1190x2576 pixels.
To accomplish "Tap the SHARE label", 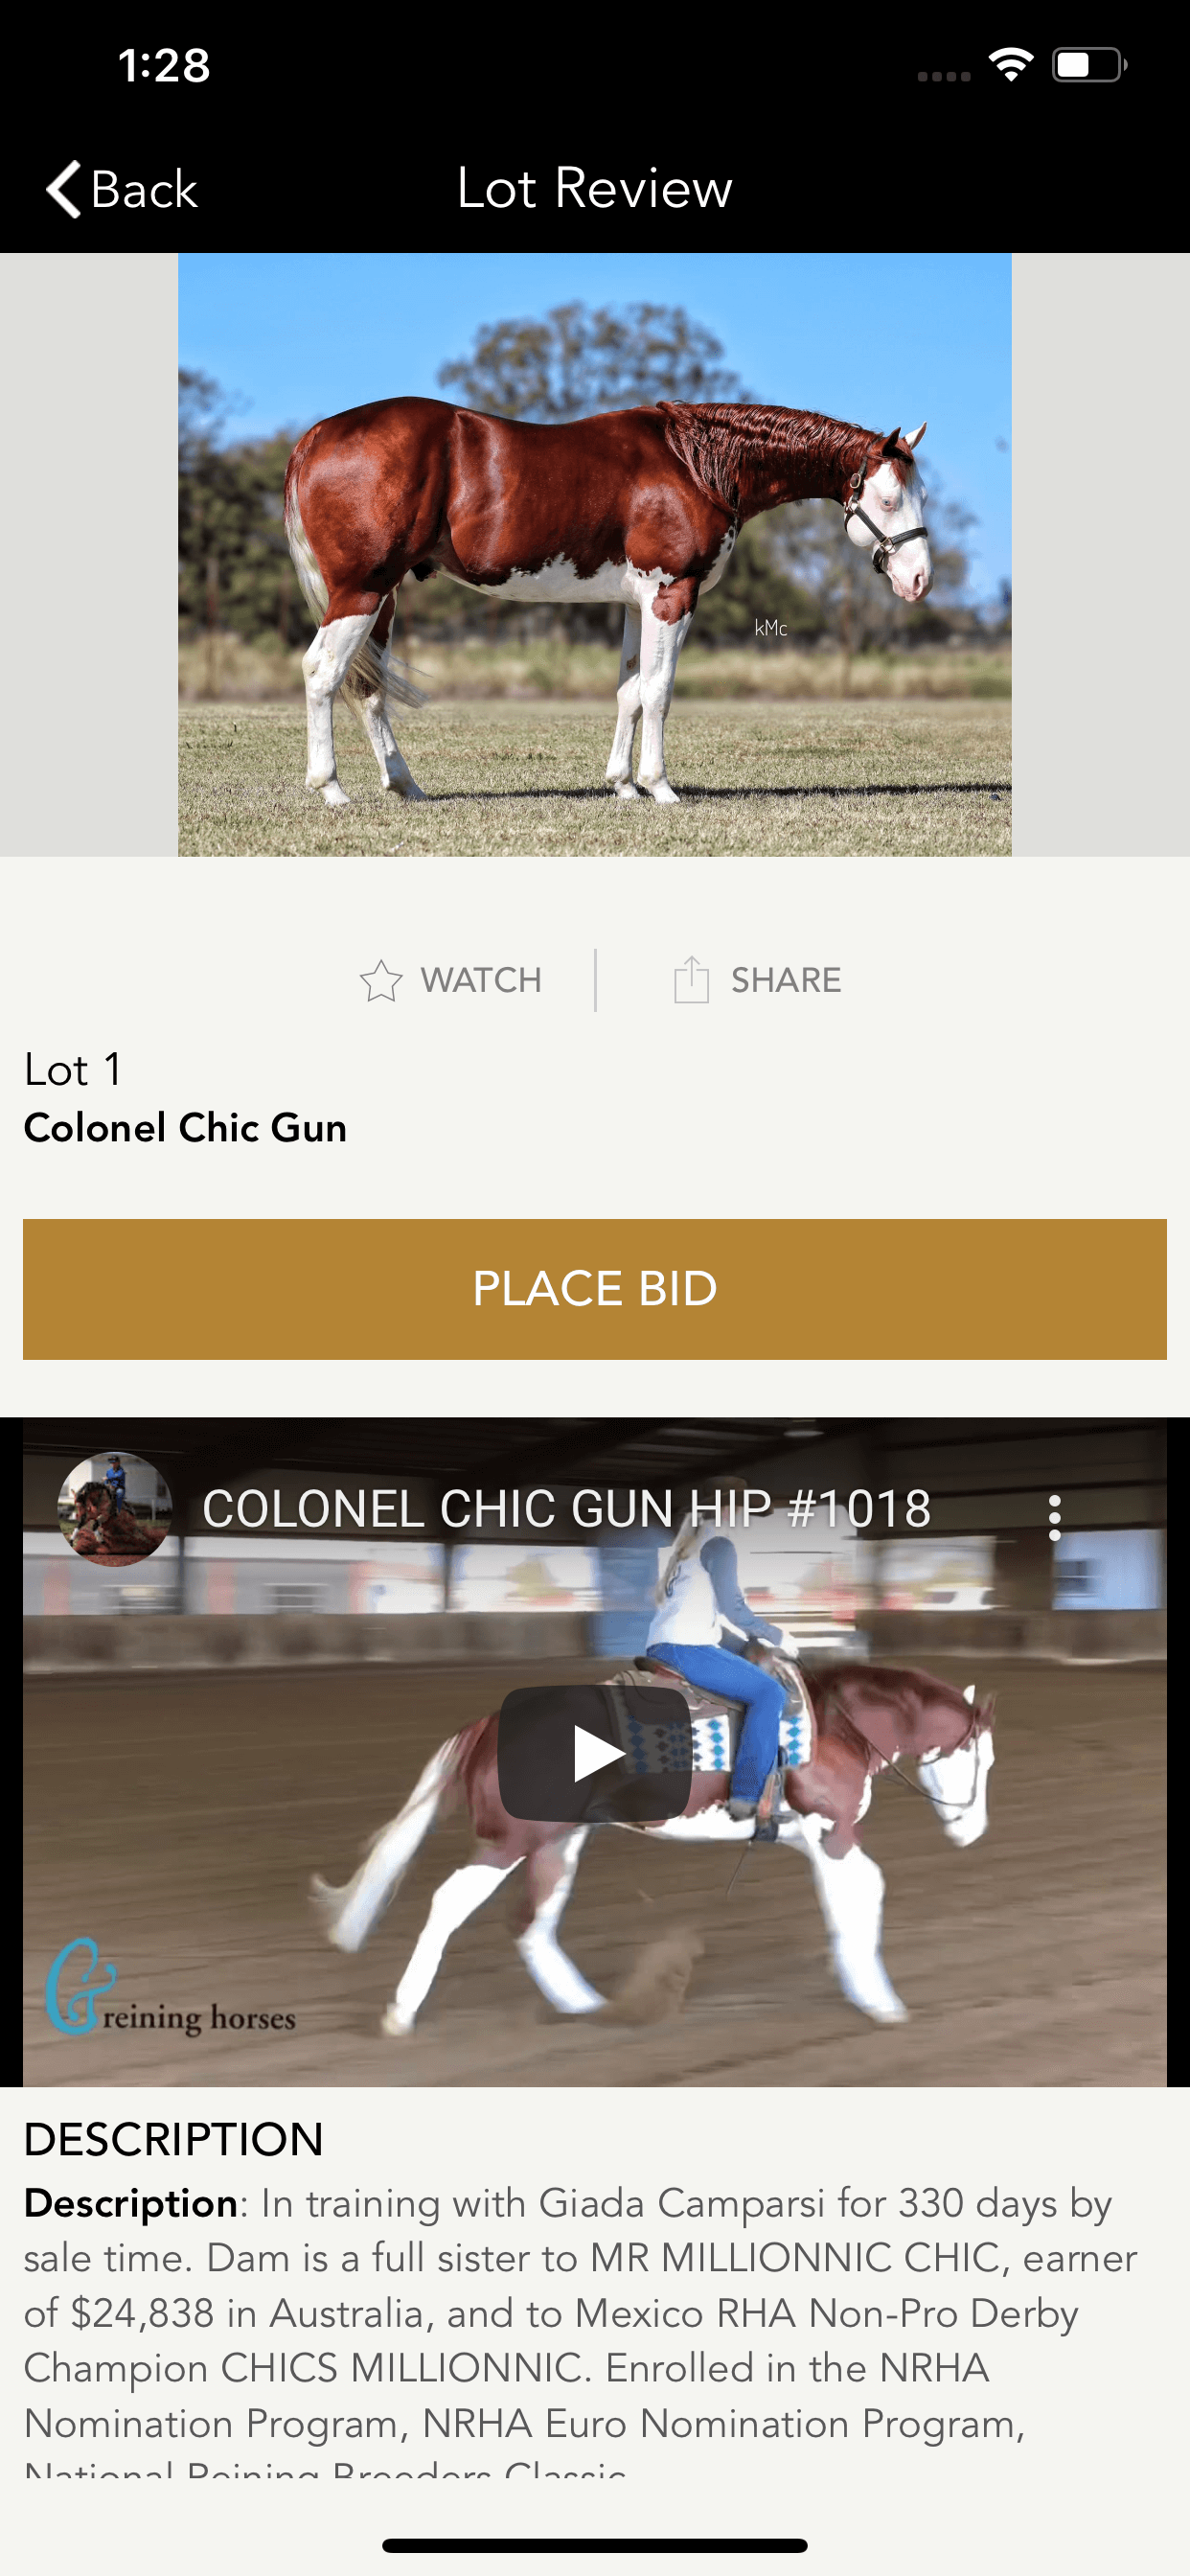I will pos(786,980).
